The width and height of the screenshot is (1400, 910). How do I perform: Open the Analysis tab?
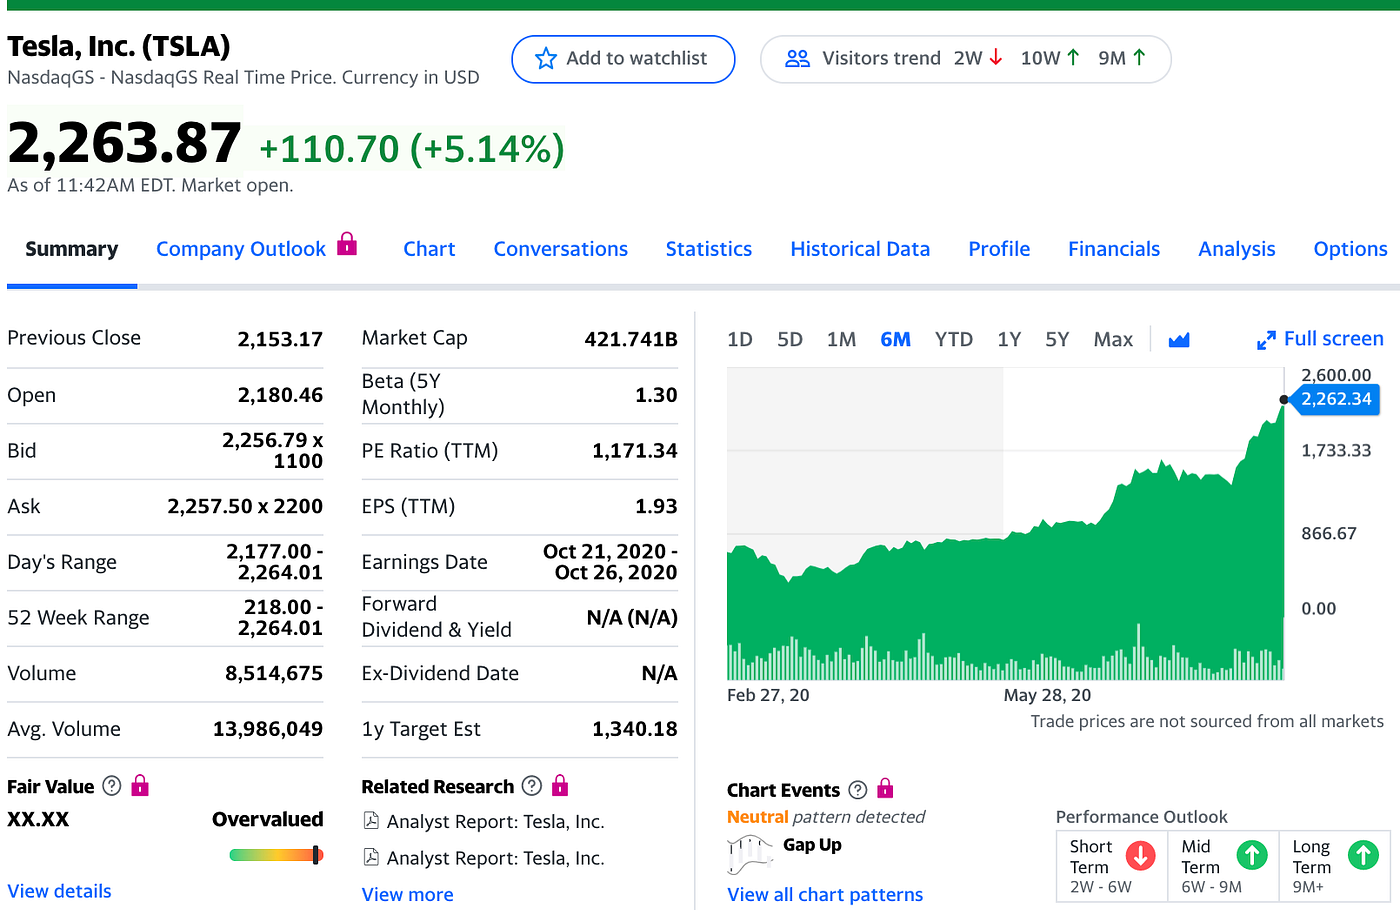point(1237,249)
